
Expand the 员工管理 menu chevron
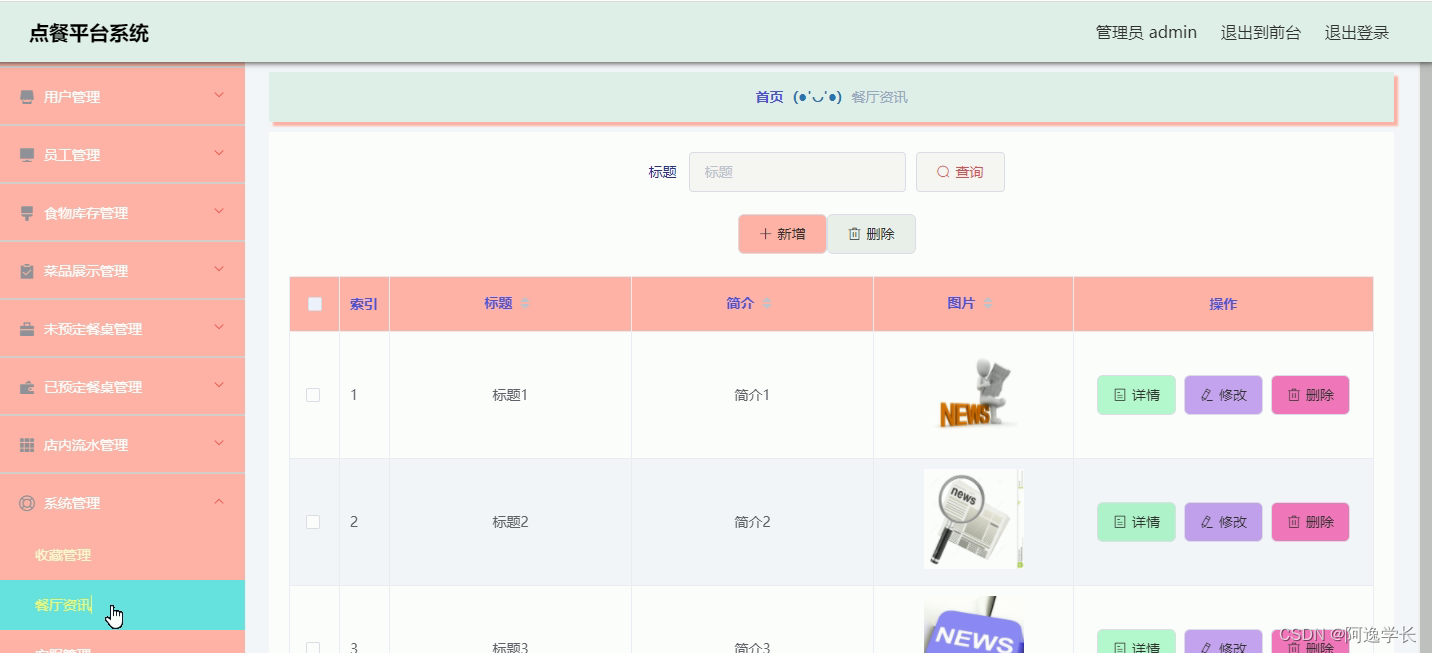click(219, 153)
